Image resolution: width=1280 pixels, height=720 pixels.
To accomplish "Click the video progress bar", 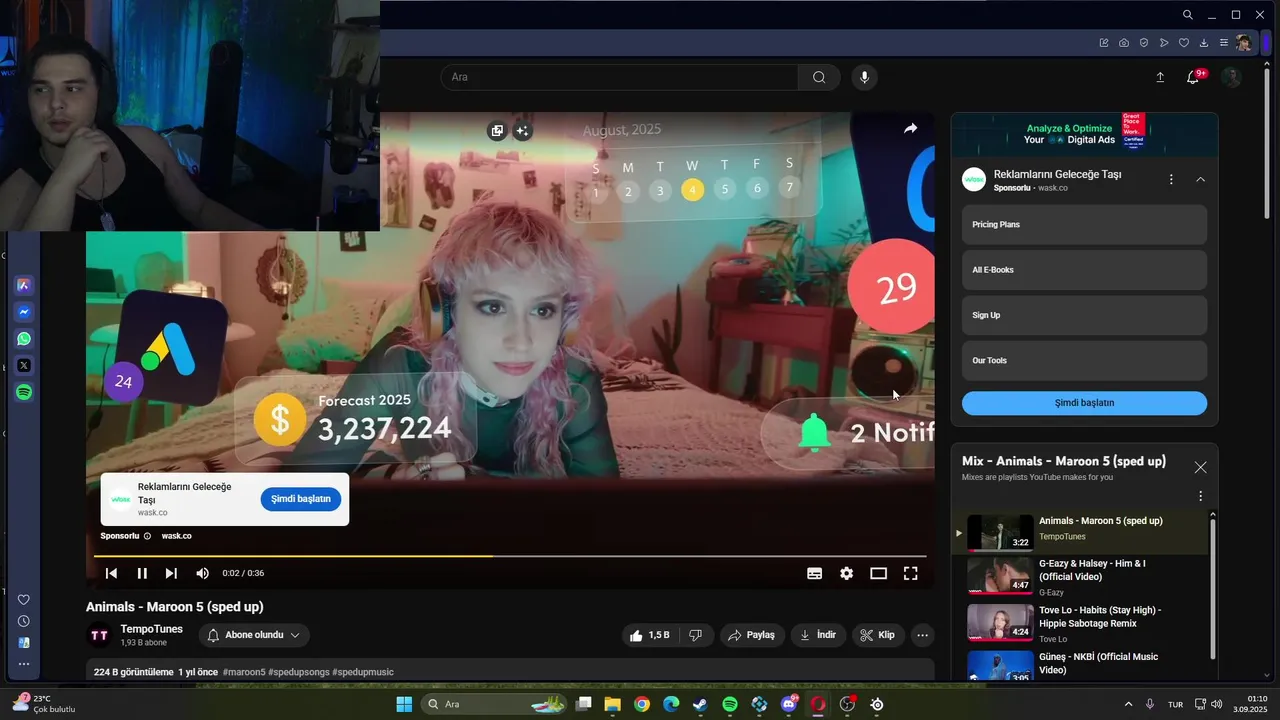I will [510, 556].
